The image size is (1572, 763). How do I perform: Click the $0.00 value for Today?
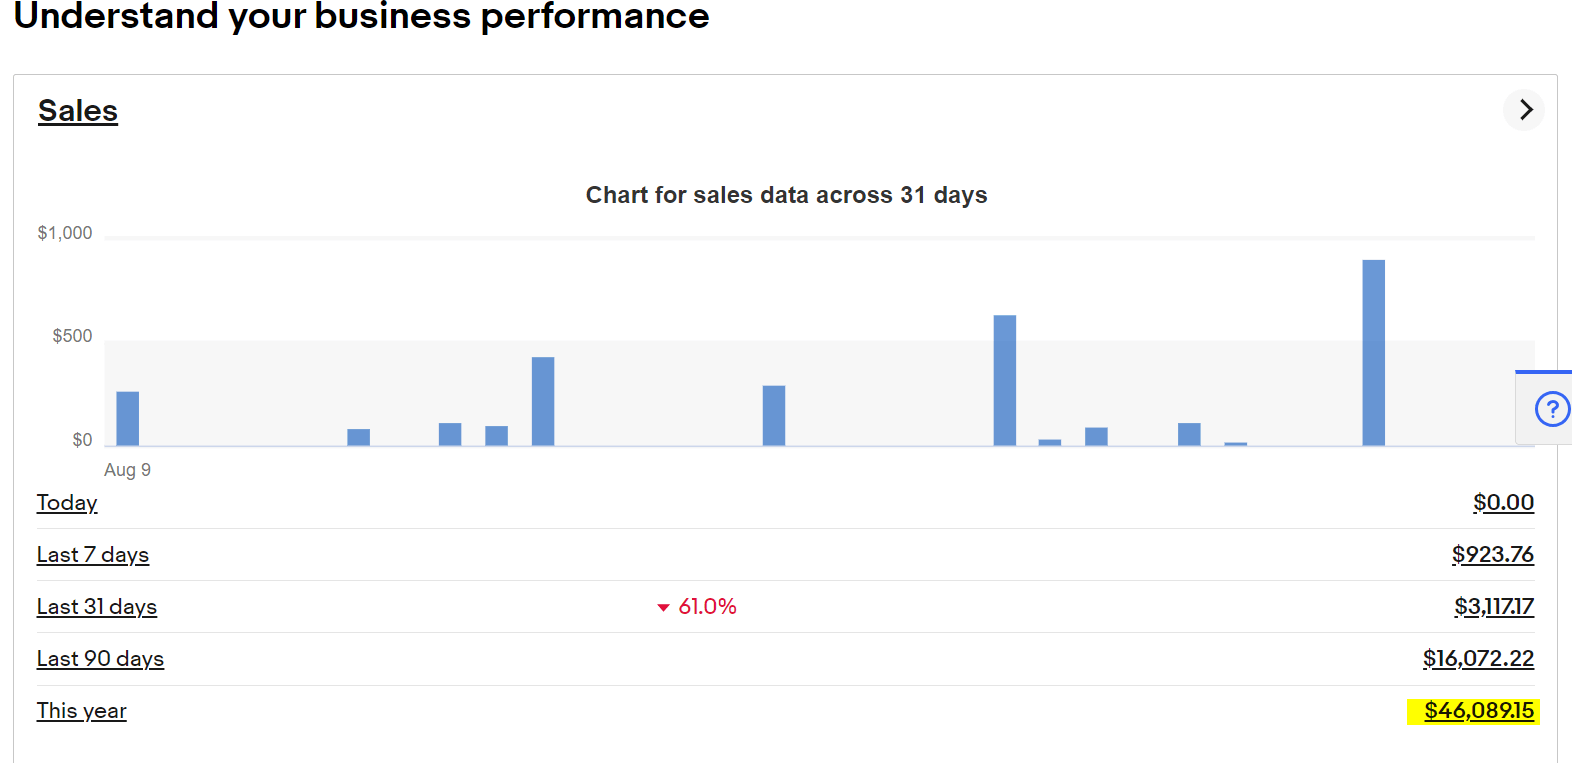(x=1503, y=503)
